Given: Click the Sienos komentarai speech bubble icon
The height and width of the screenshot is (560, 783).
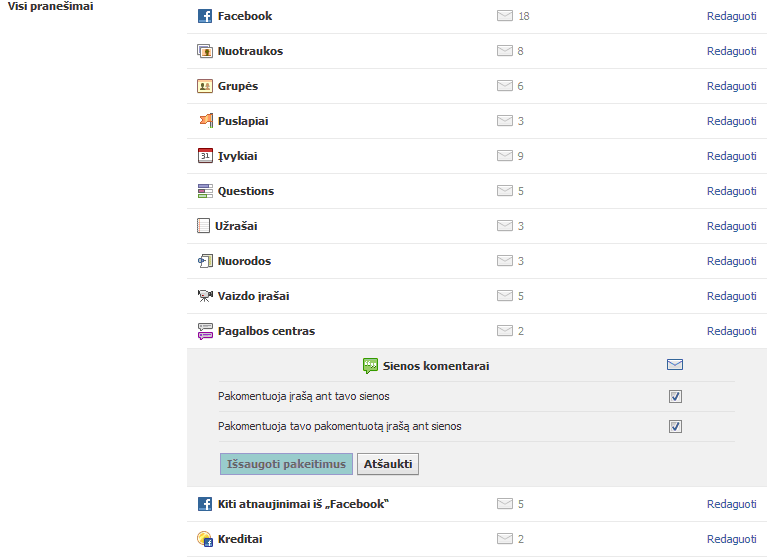Looking at the screenshot, I should pos(370,366).
